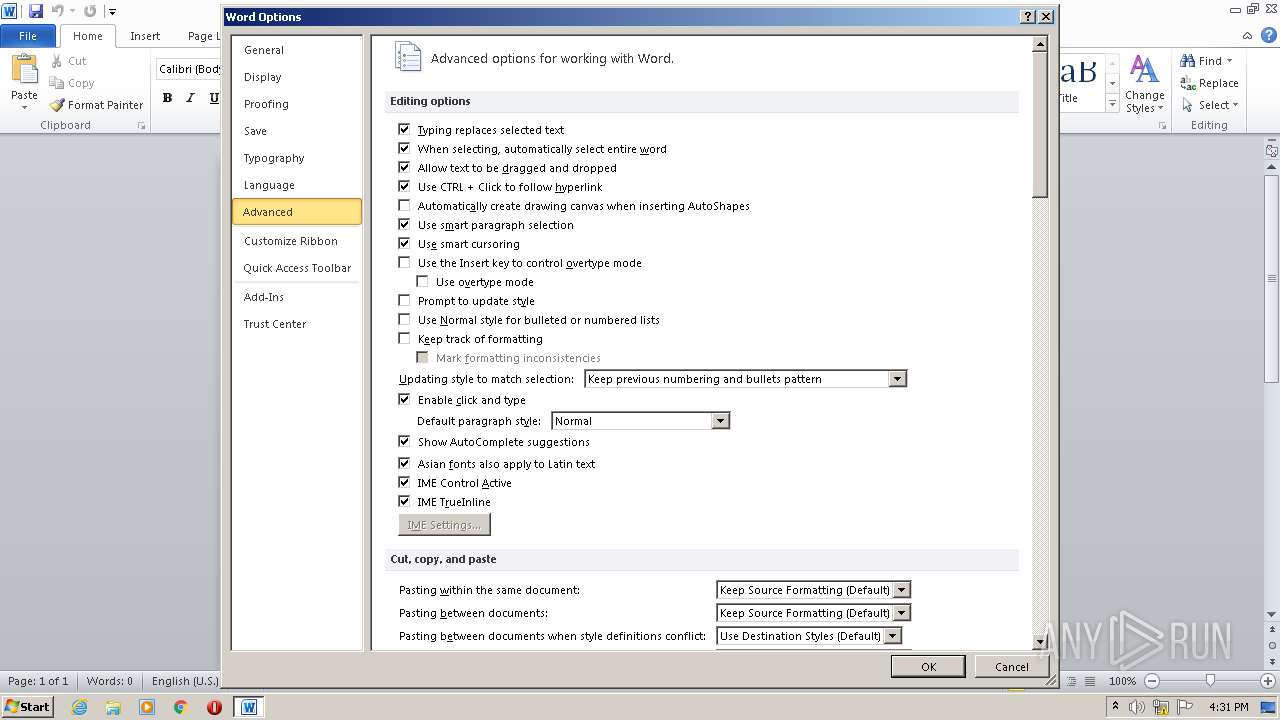Click zoom in plus button

1269,681
